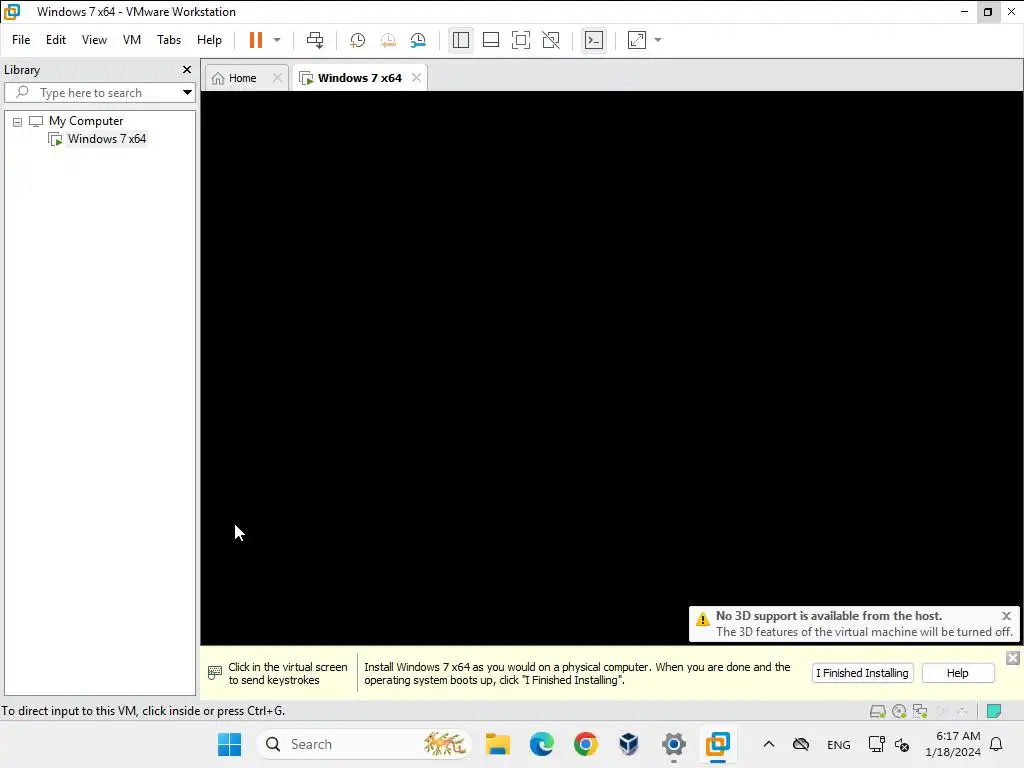
Task: Toggle the Library sidebar view icon
Action: (x=460, y=40)
